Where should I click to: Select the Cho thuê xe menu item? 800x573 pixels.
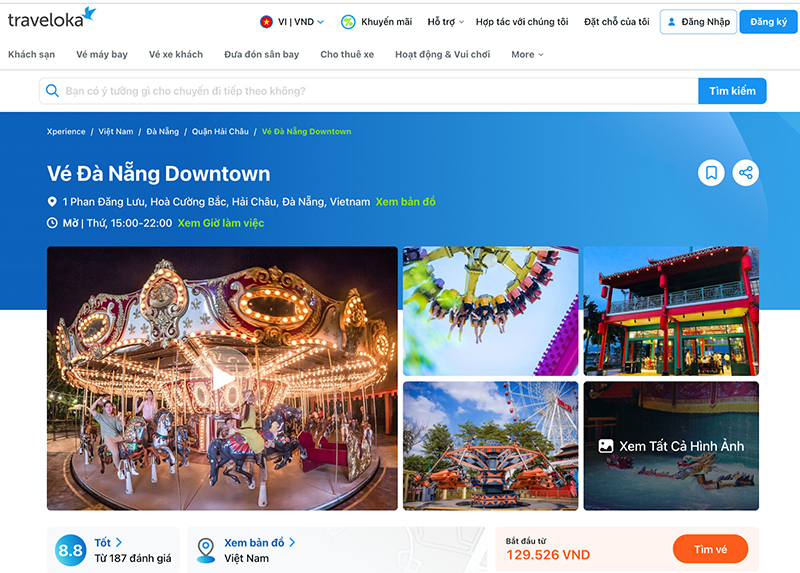coord(347,55)
